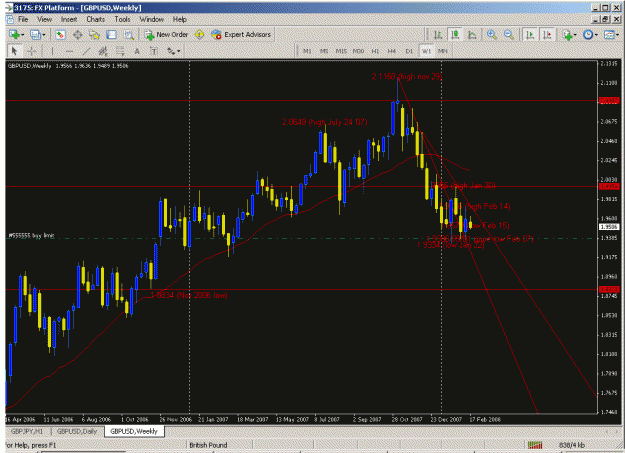Select the Text Label 'T' tool
625x453 pixels.
point(153,51)
